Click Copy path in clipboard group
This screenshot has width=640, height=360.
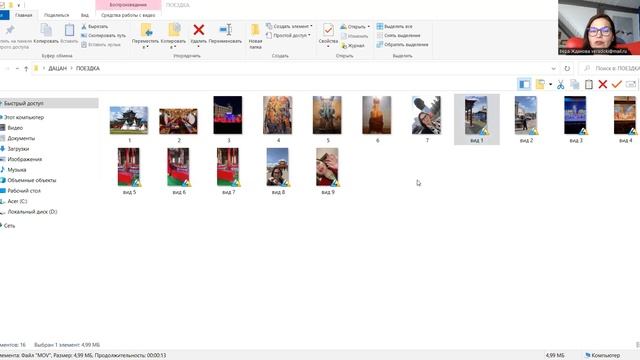[104, 36]
